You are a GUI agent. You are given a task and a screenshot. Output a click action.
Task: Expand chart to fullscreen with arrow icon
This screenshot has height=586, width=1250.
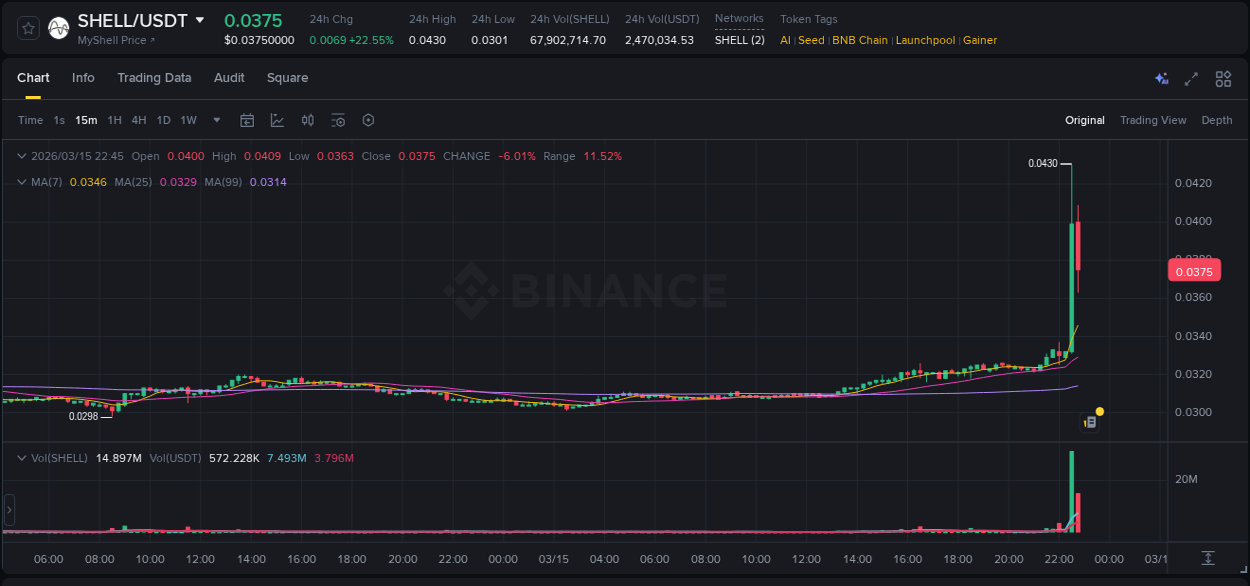[x=1191, y=78]
